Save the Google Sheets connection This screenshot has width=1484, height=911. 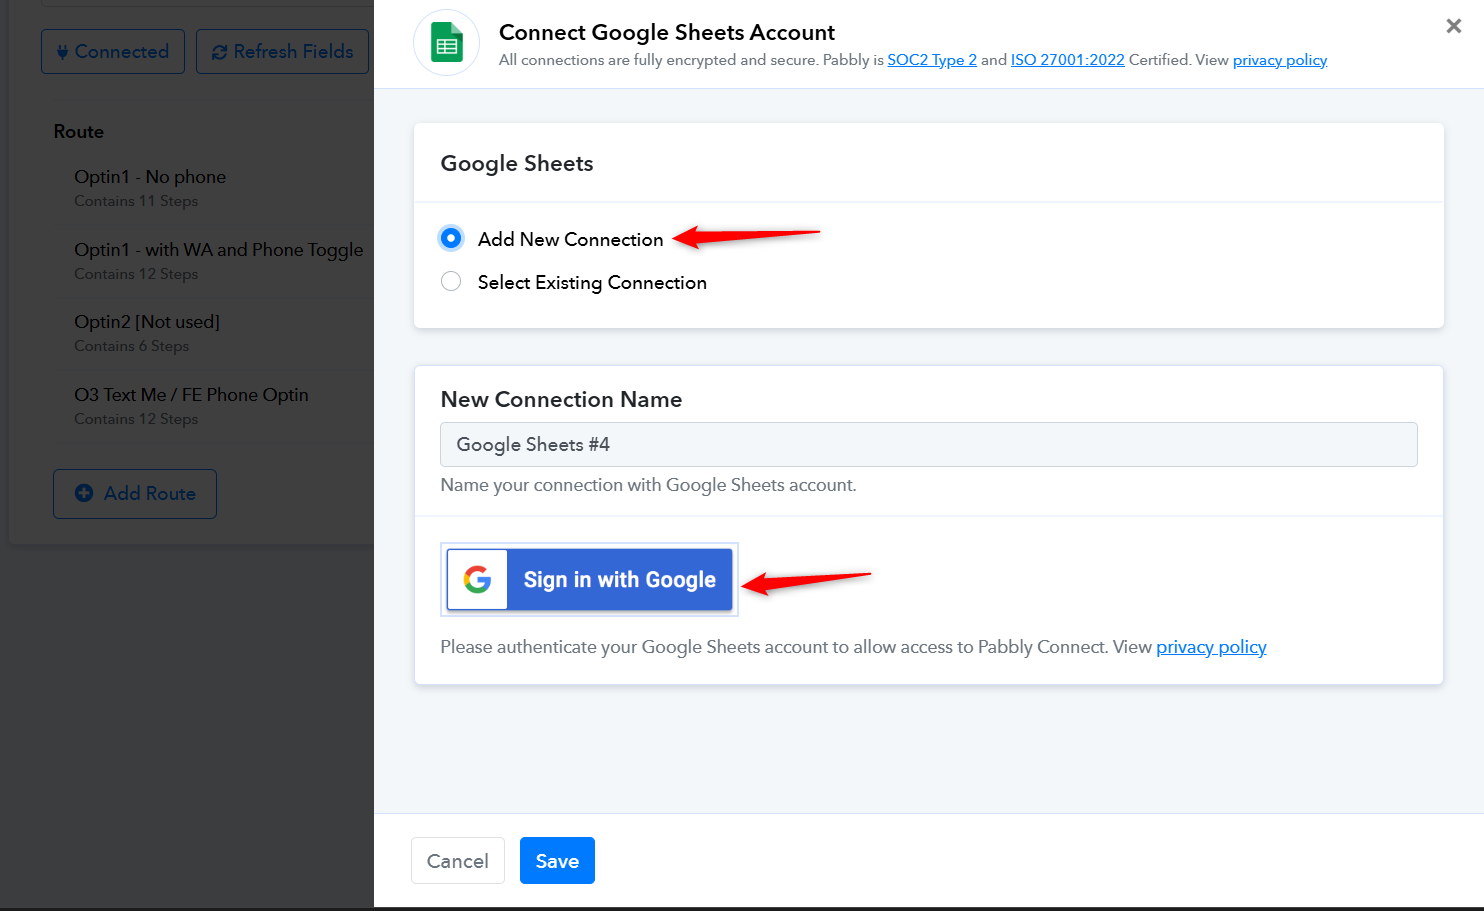(x=557, y=861)
